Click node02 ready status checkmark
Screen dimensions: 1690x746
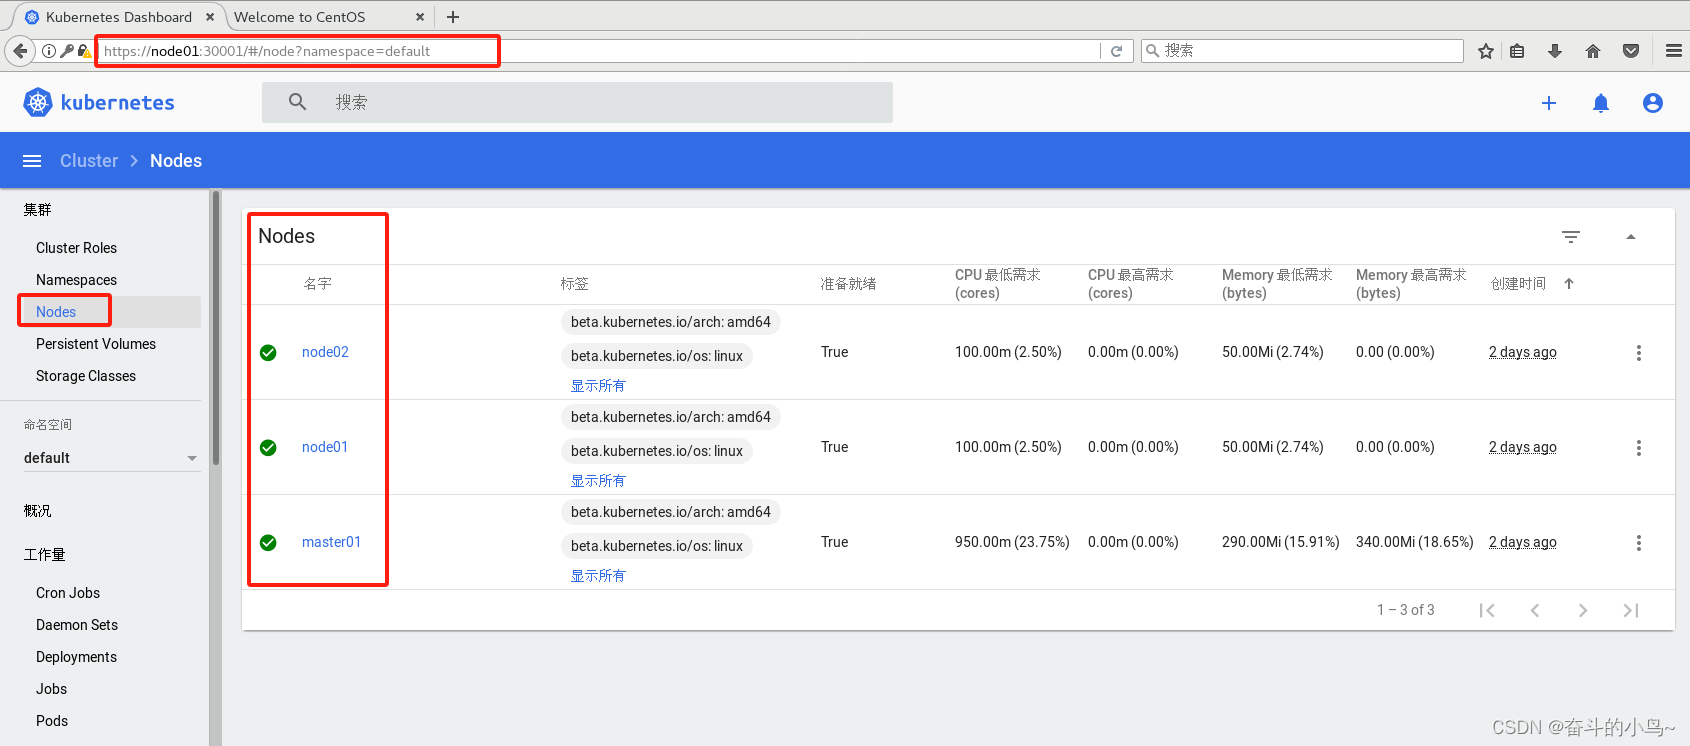(x=268, y=353)
